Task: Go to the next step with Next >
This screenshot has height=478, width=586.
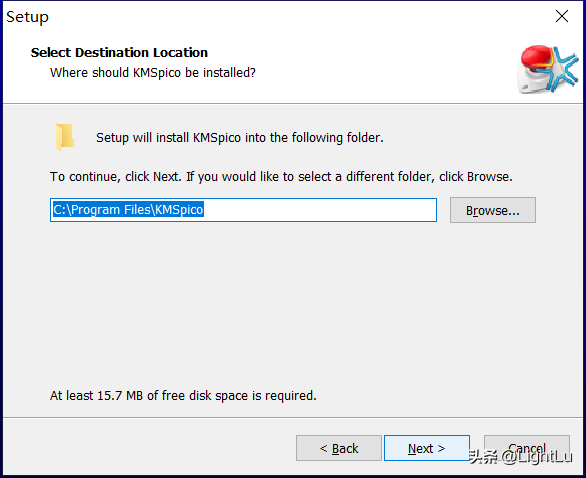Action: 427,448
